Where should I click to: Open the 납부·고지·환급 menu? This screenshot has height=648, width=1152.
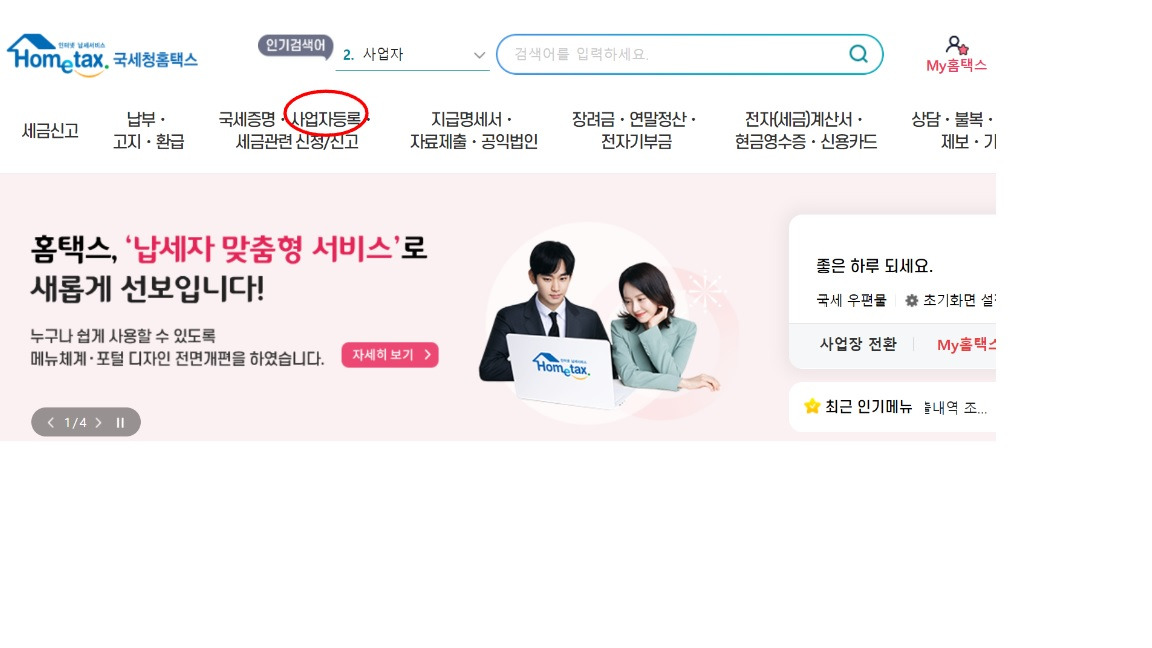click(148, 130)
